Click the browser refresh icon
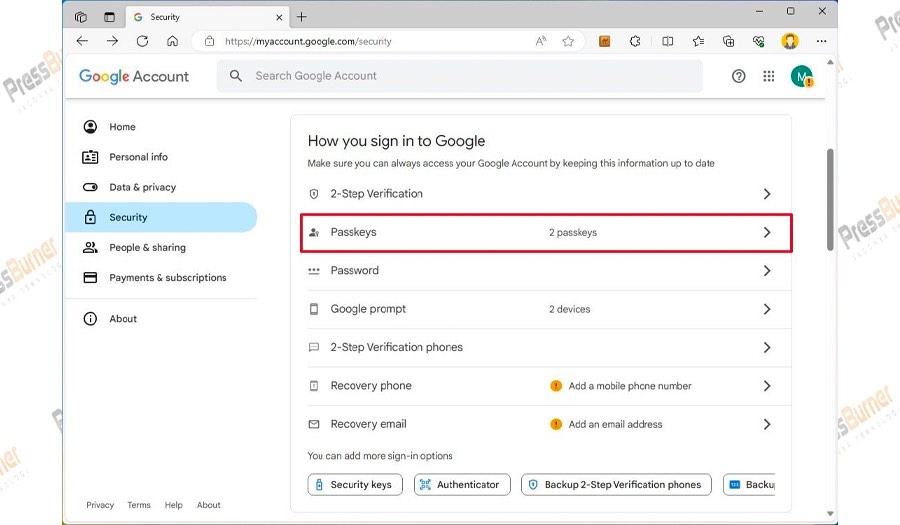Image resolution: width=900 pixels, height=525 pixels. tap(142, 41)
